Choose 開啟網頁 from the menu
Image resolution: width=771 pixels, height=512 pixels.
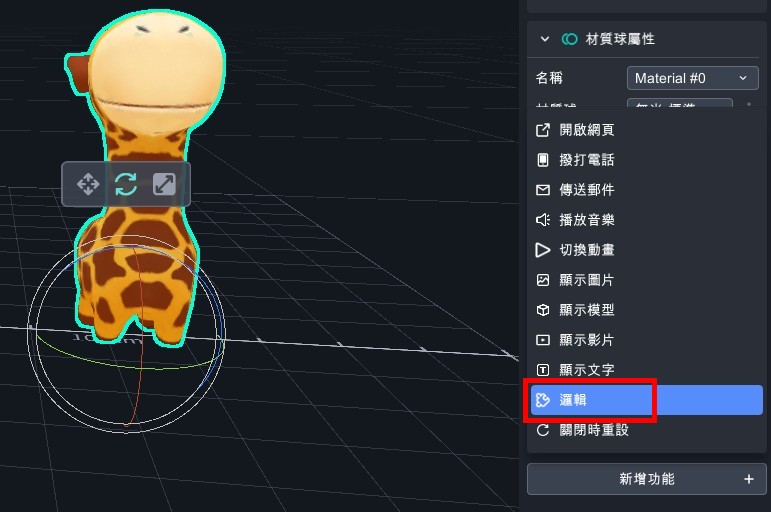pos(587,130)
